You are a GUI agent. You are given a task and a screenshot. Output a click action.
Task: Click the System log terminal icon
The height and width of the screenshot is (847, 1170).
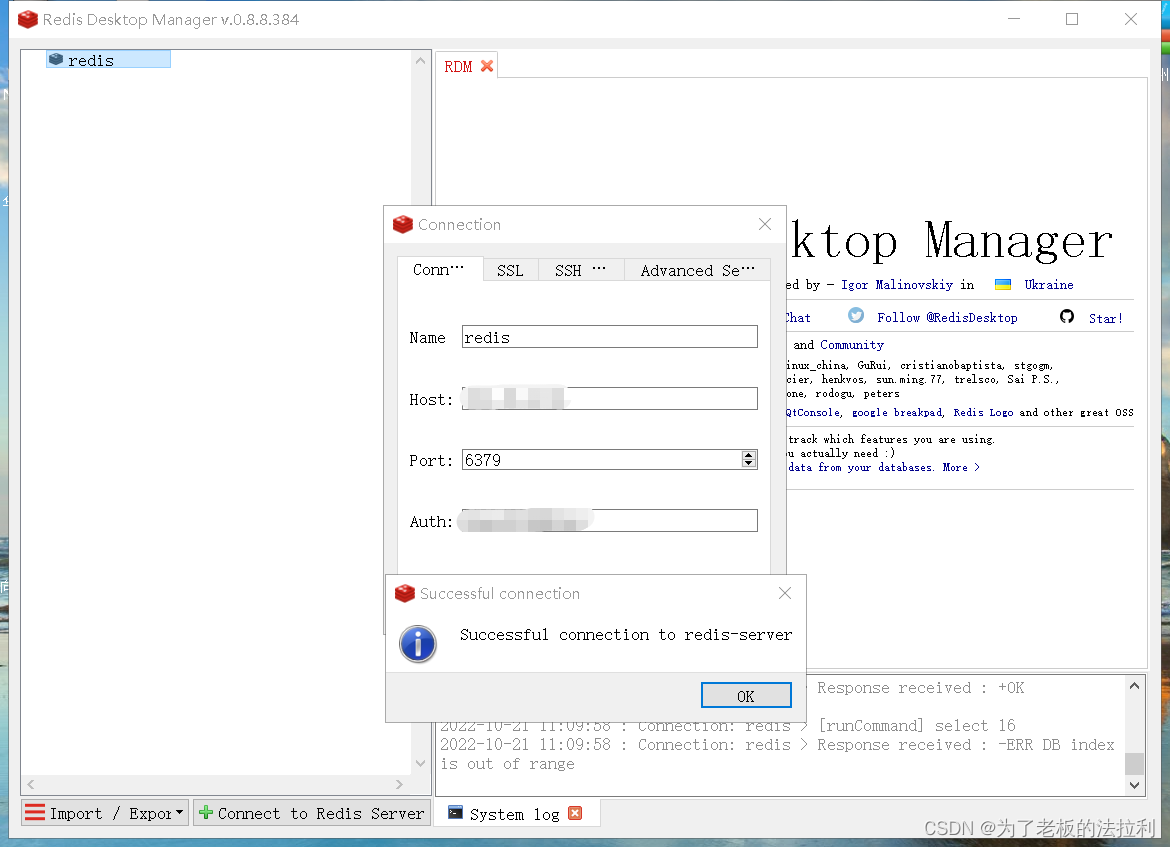(455, 813)
